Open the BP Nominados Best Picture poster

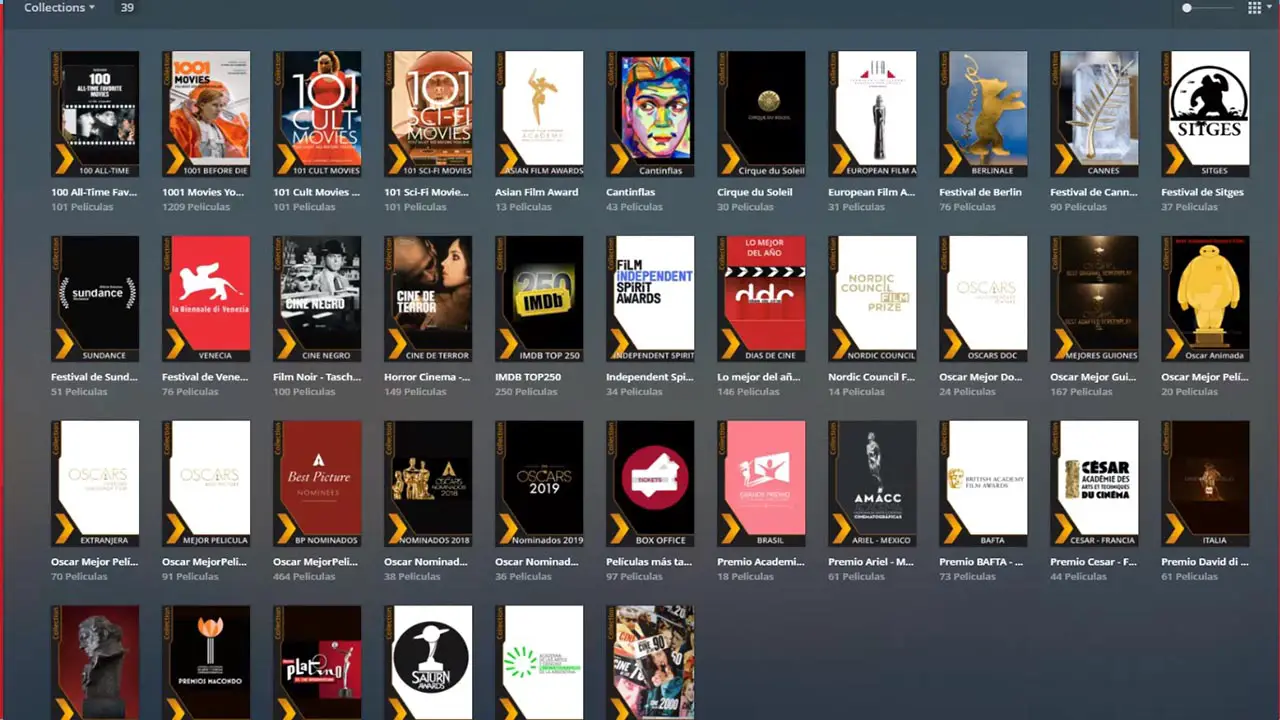coord(317,484)
